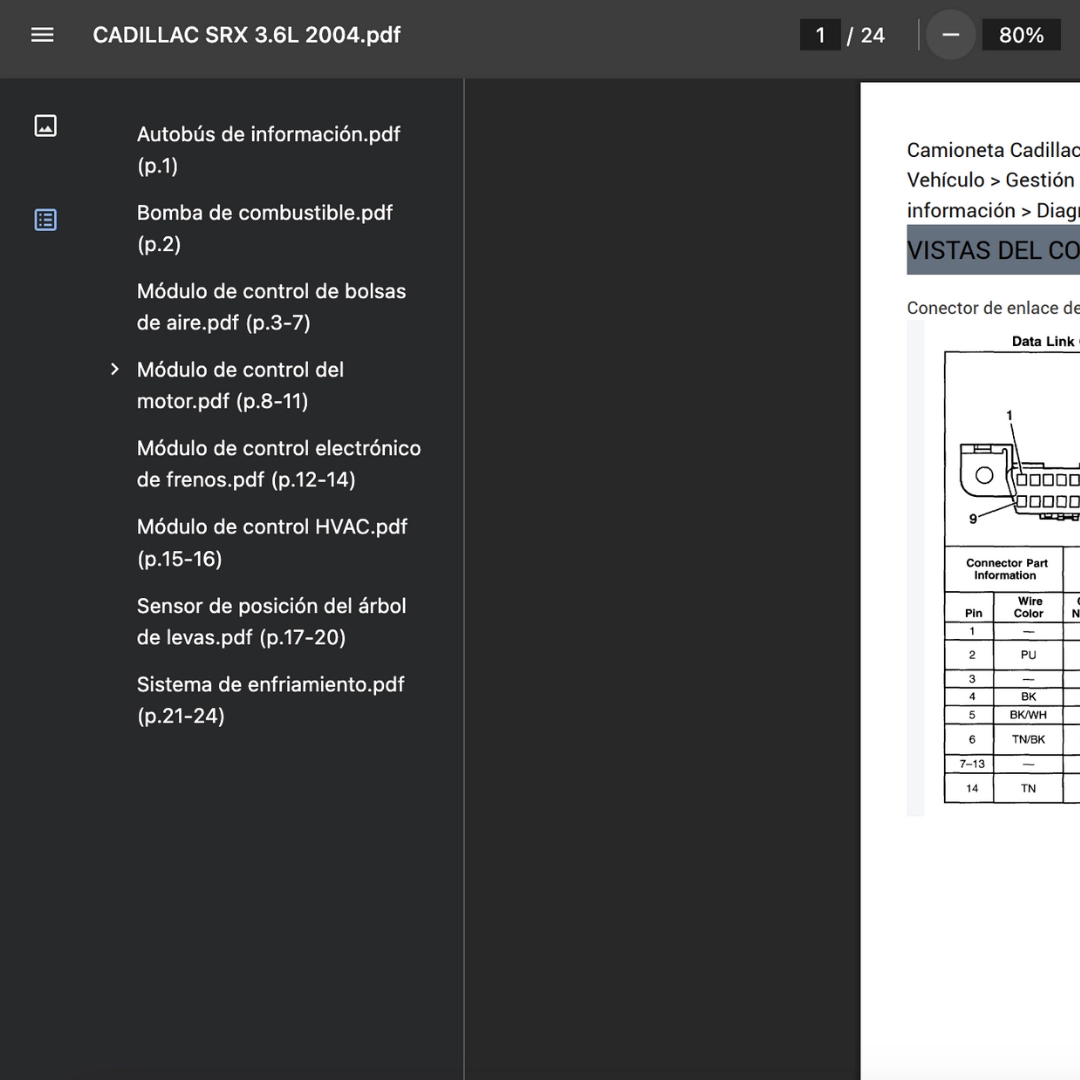Select the document outline view icon
1080x1080 pixels.
[45, 220]
